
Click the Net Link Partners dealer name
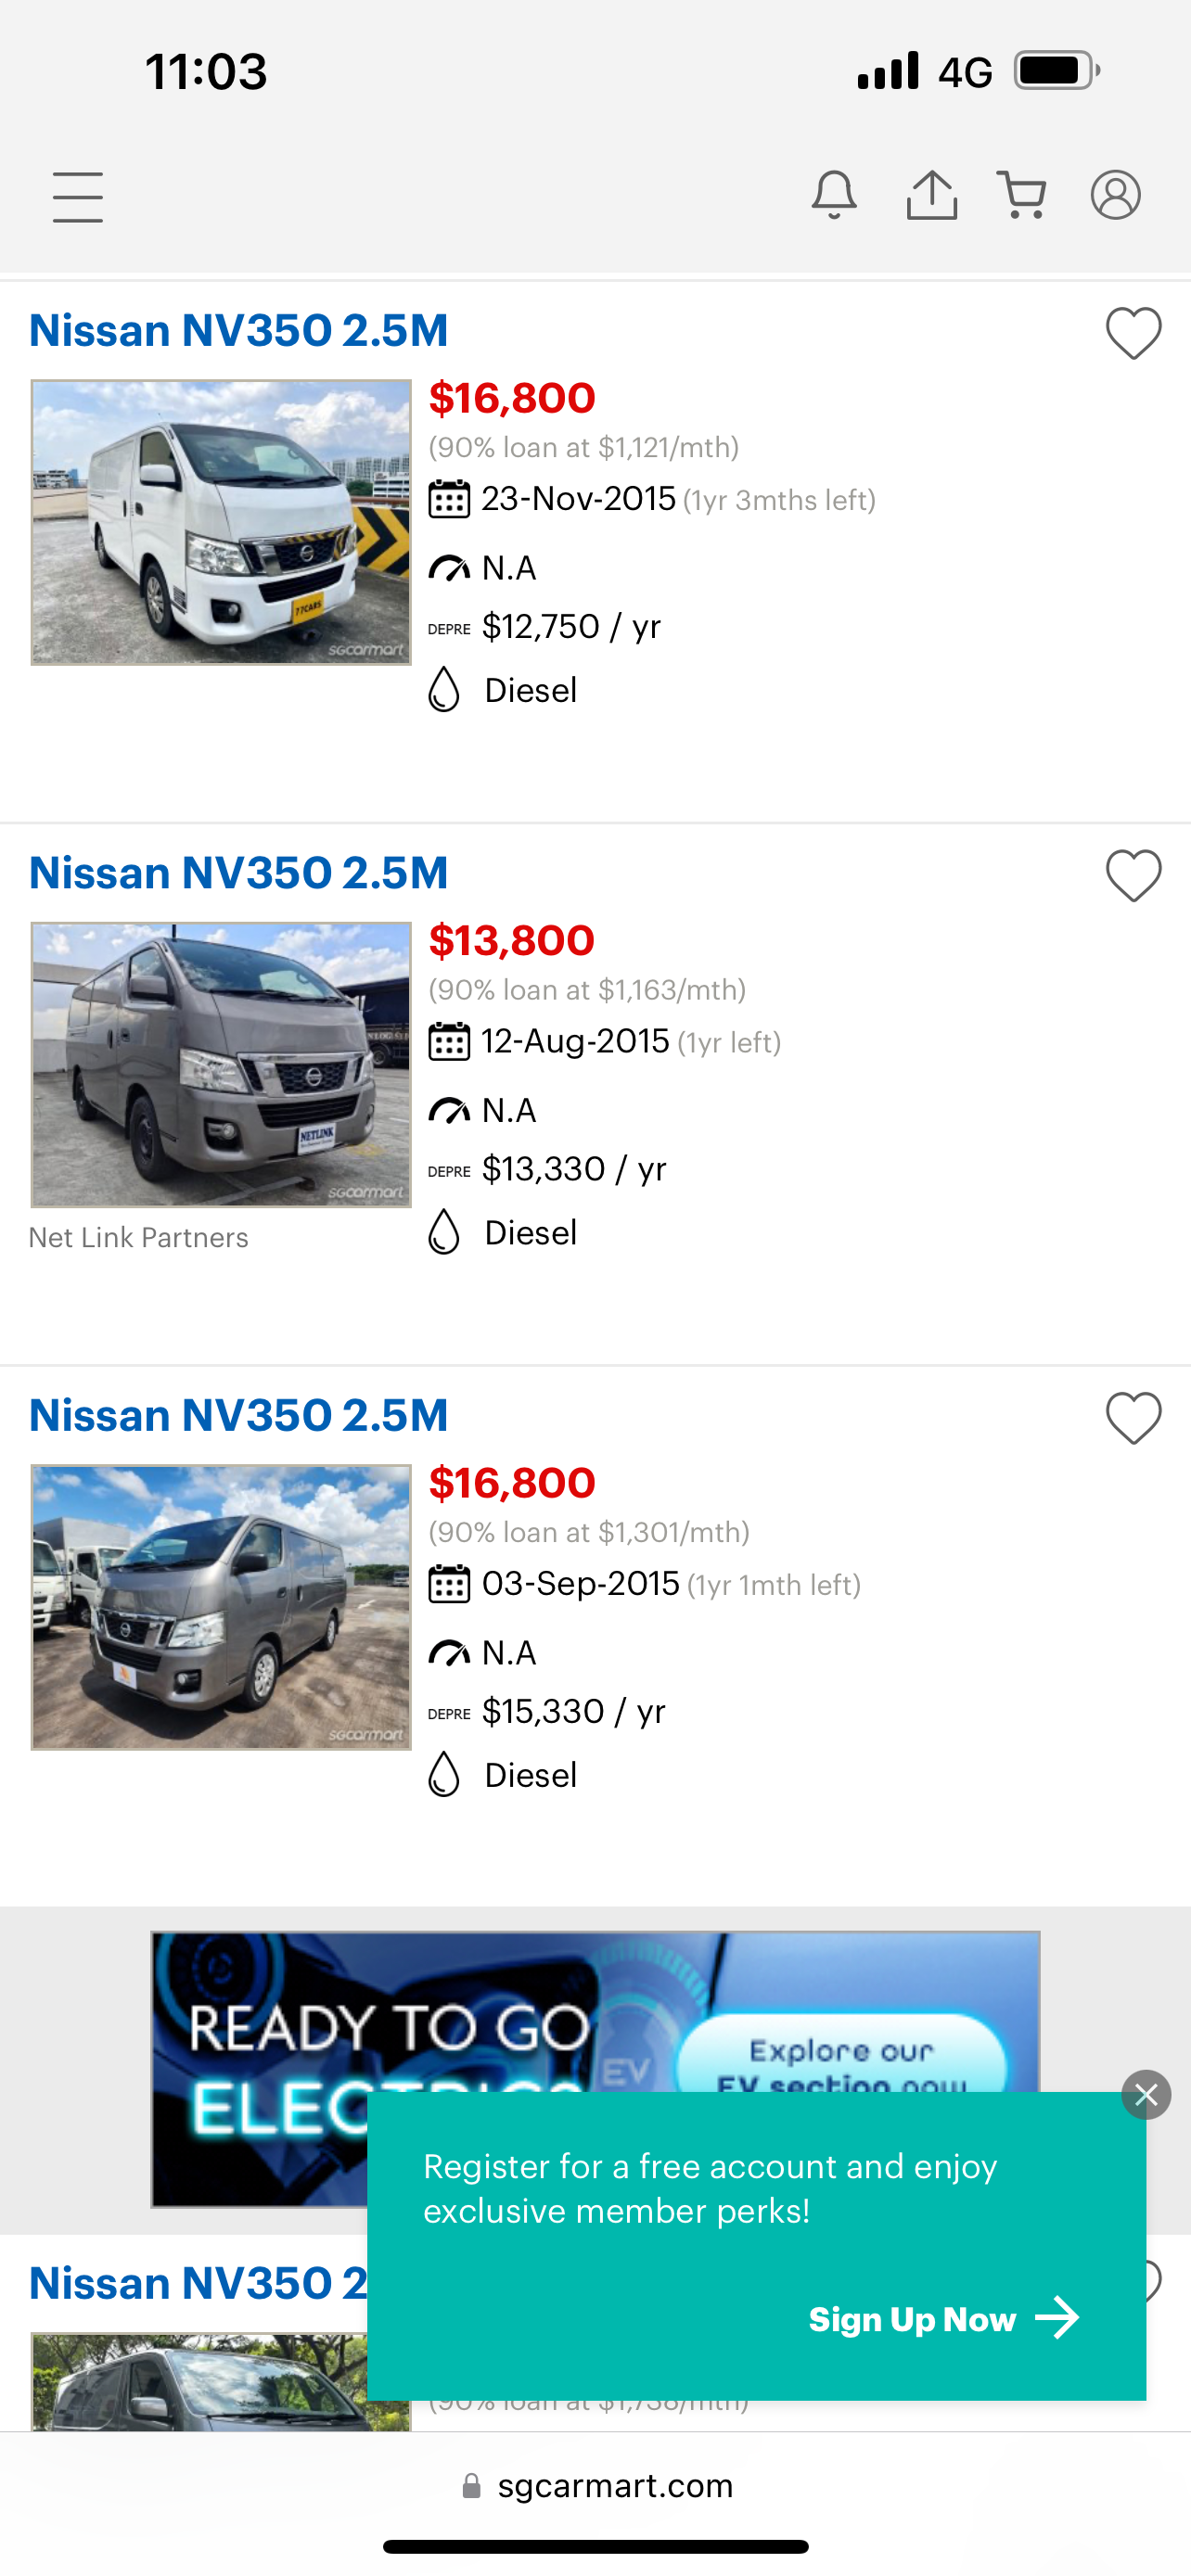(x=138, y=1238)
